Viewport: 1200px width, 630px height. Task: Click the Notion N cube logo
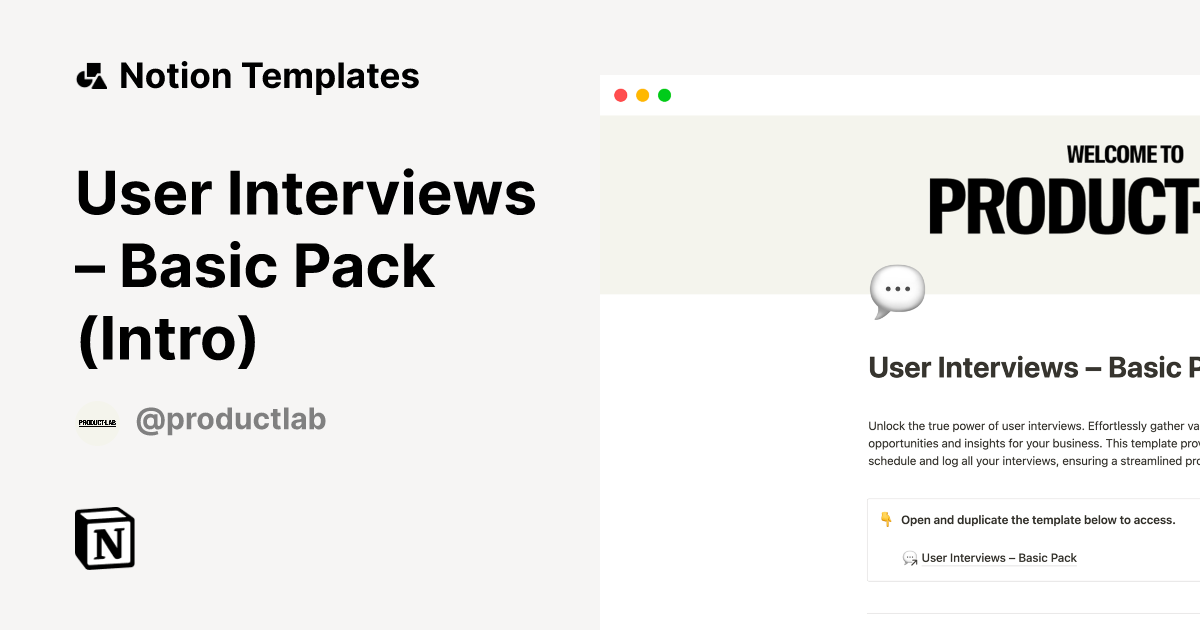point(104,539)
